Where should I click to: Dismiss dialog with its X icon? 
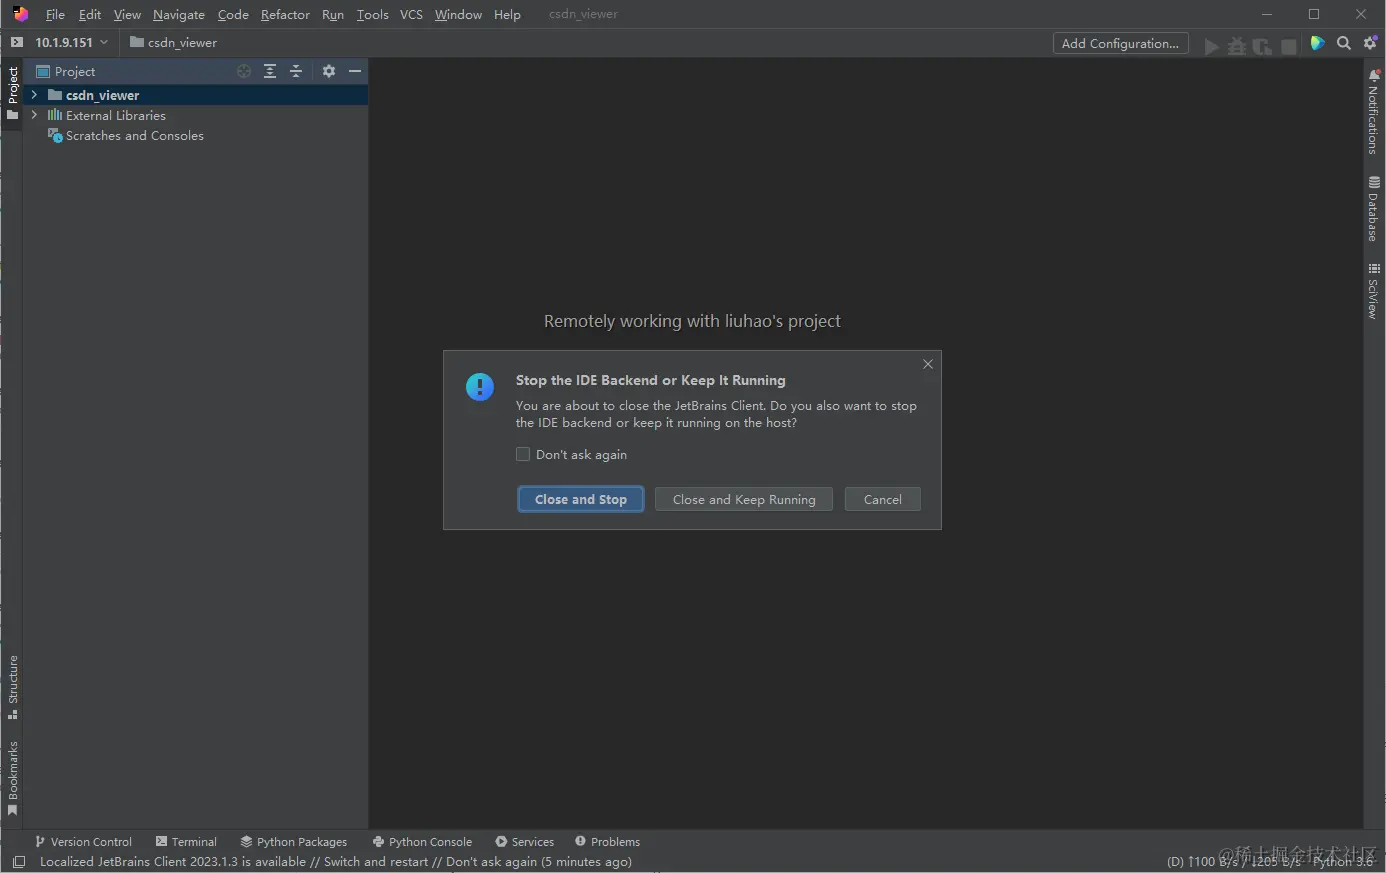point(928,364)
